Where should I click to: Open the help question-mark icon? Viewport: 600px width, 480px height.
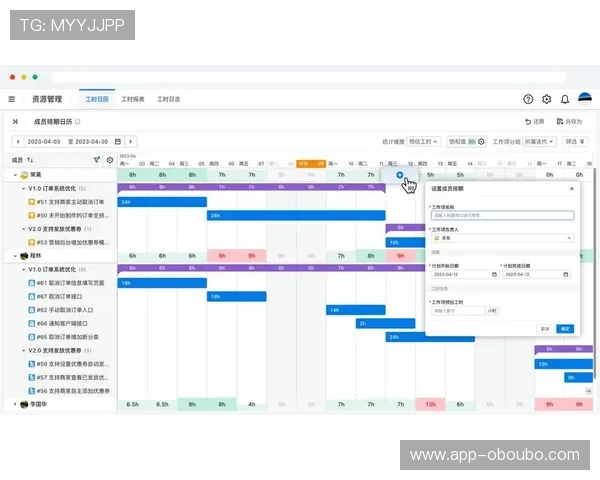[x=528, y=99]
